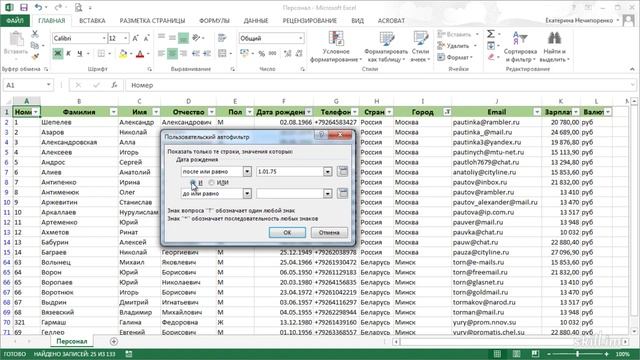The image size is (640, 360).
Task: Click the Align text left icon
Action: [x=162, y=53]
